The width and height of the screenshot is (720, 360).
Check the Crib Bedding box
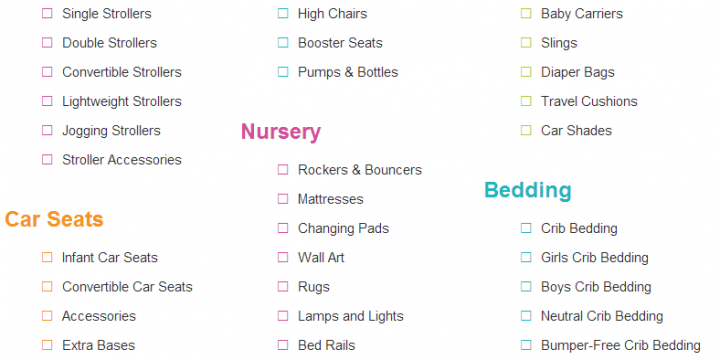(x=526, y=228)
